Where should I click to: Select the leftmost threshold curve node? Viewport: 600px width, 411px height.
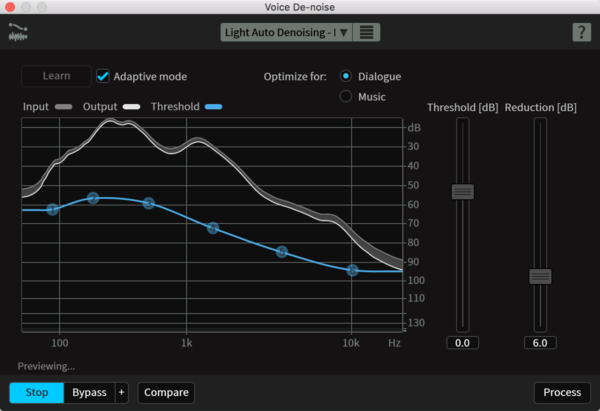52,209
